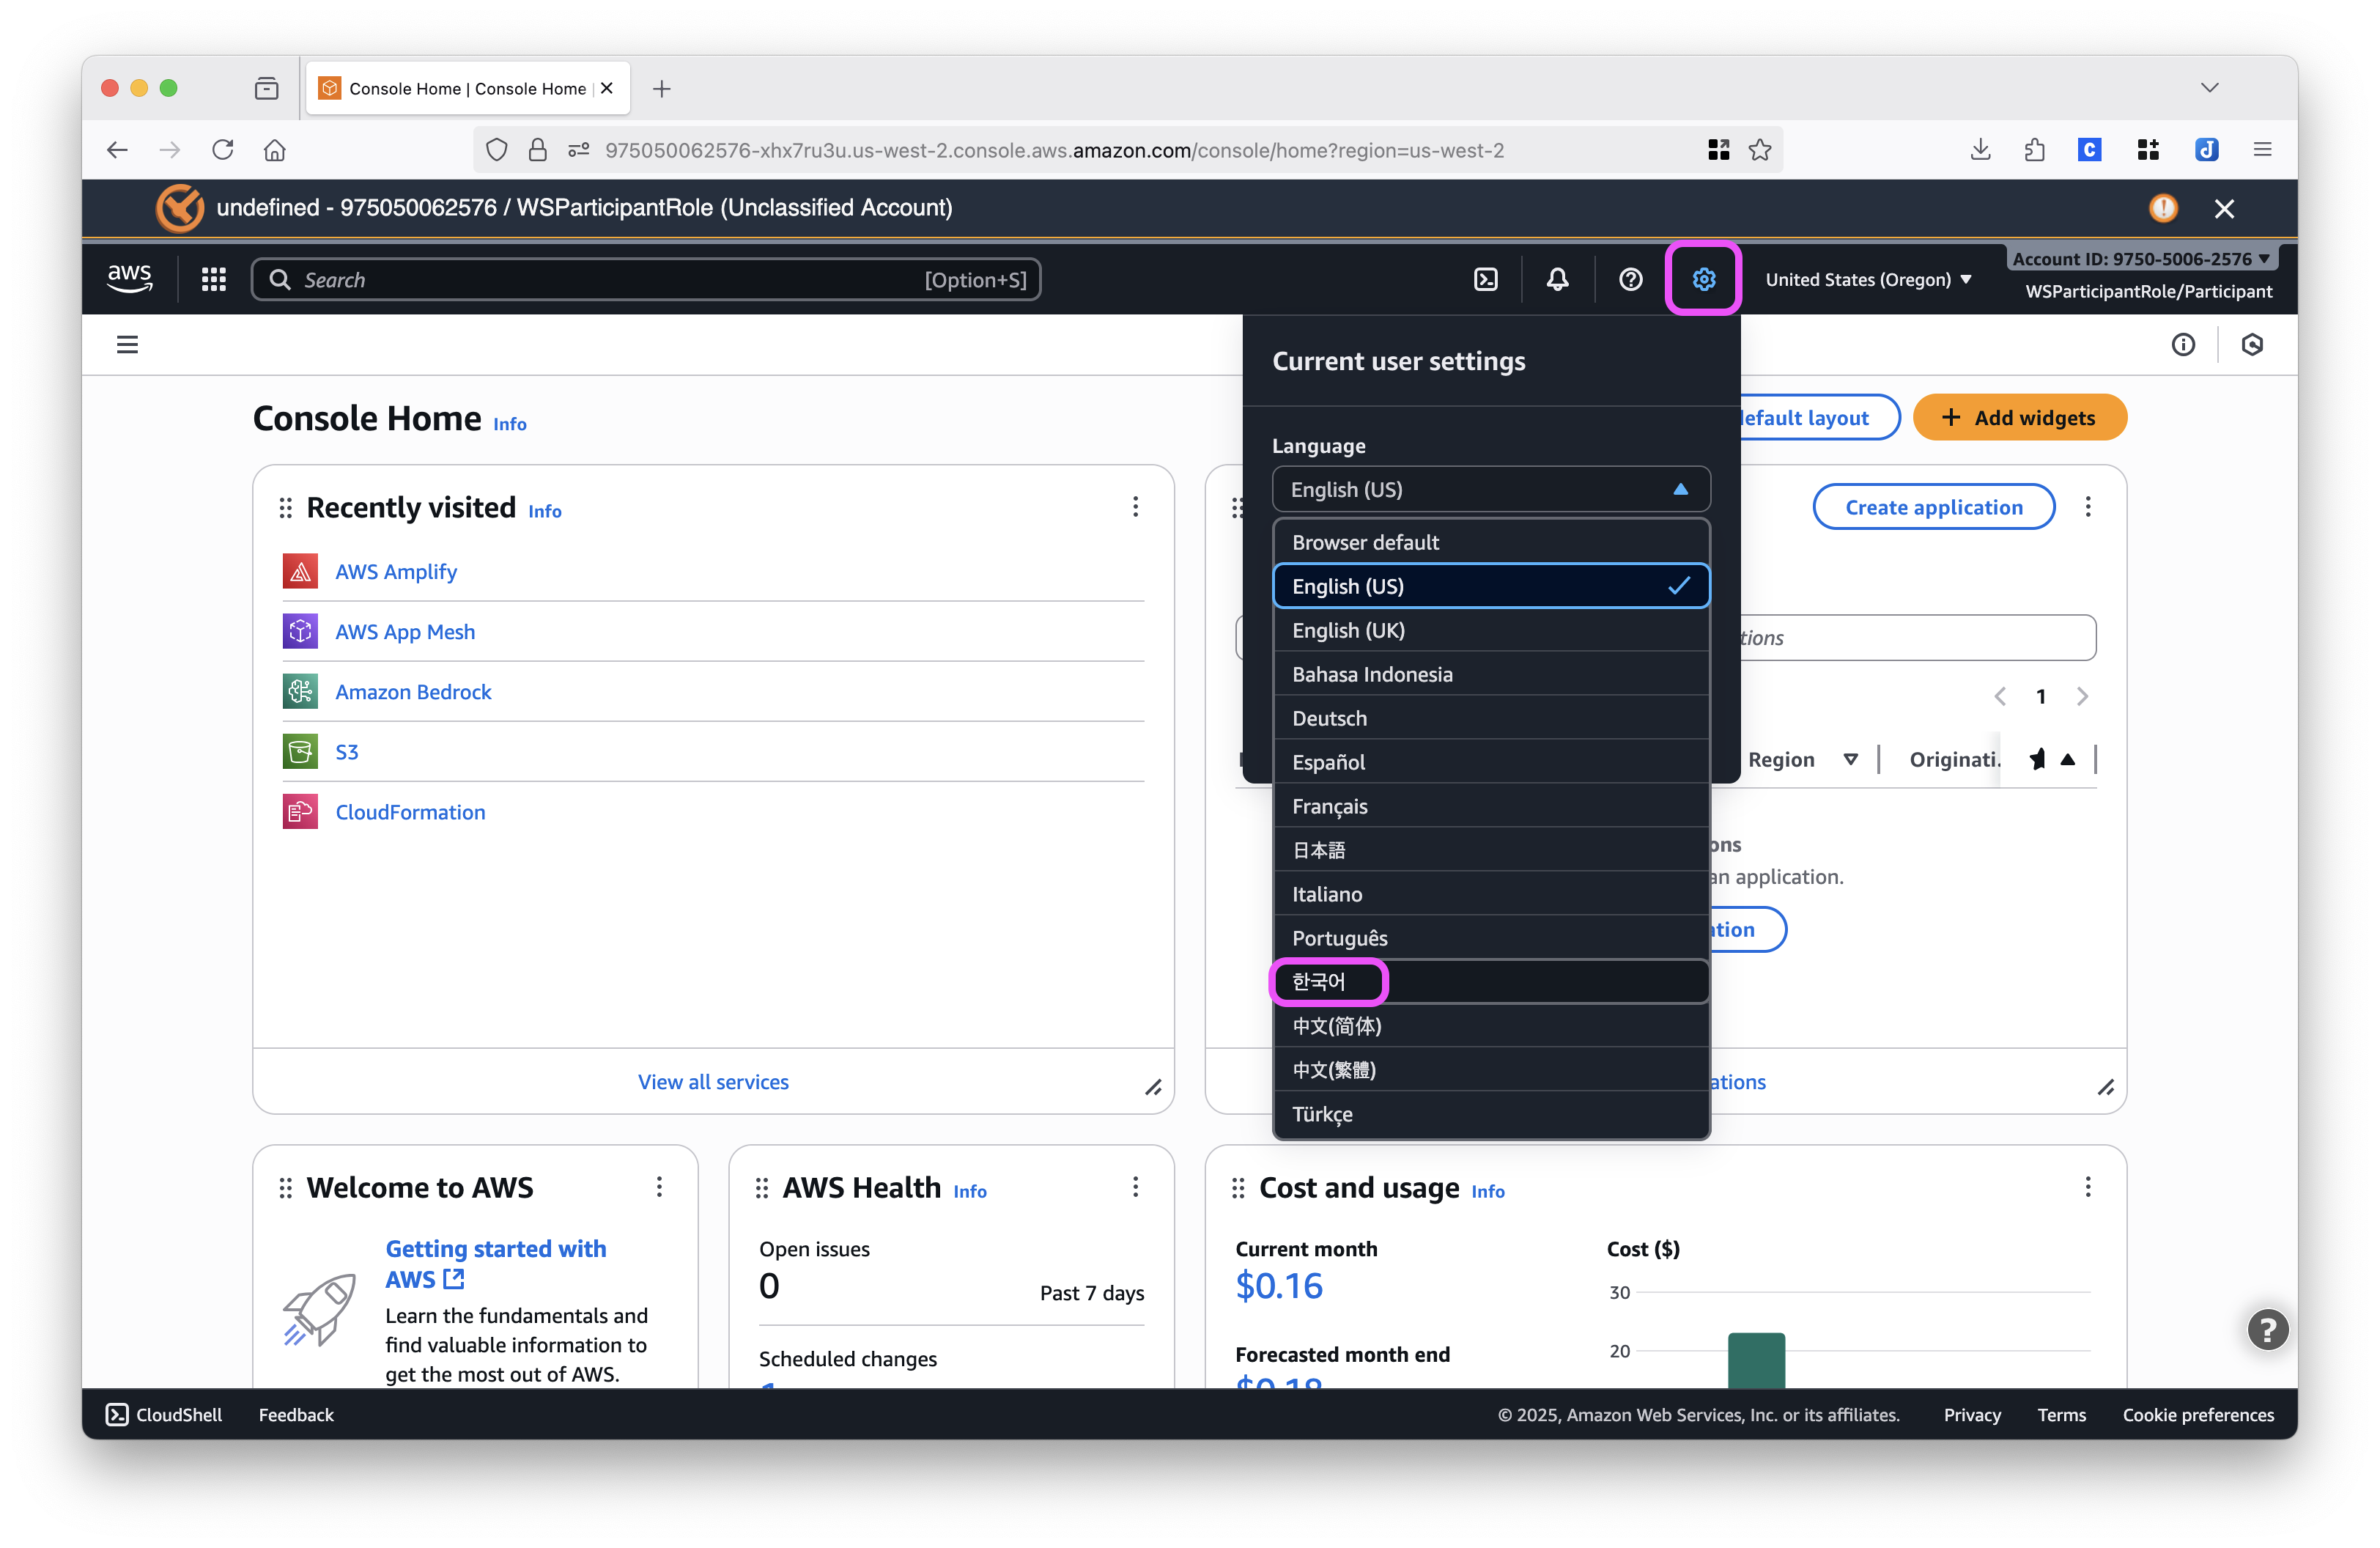The image size is (2380, 1548).
Task: Expand the browser tab list chevron
Action: (x=2209, y=88)
